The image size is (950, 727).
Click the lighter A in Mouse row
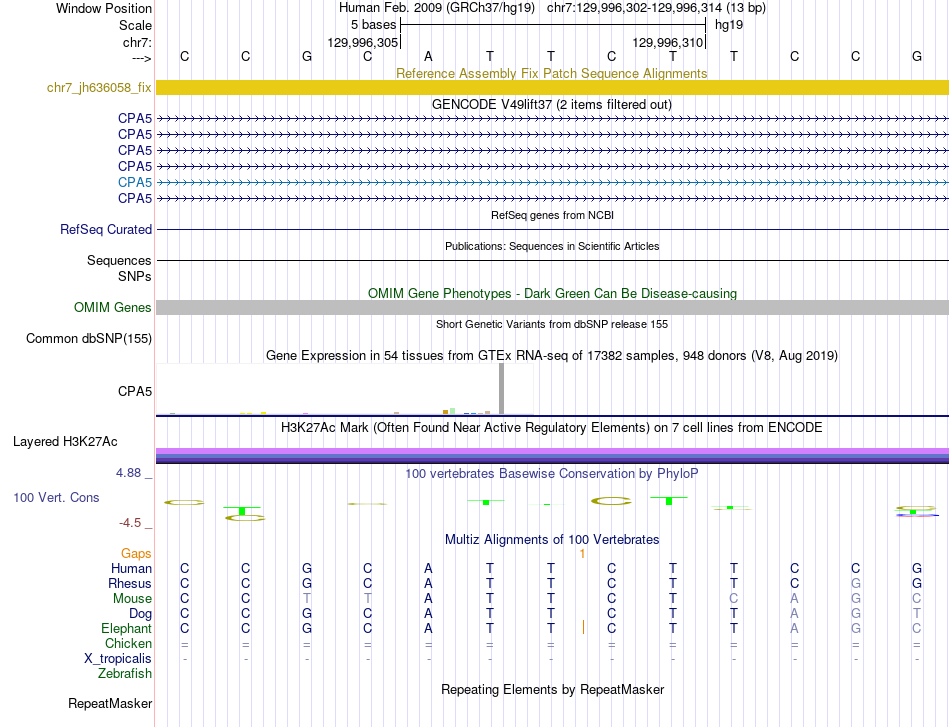click(794, 599)
